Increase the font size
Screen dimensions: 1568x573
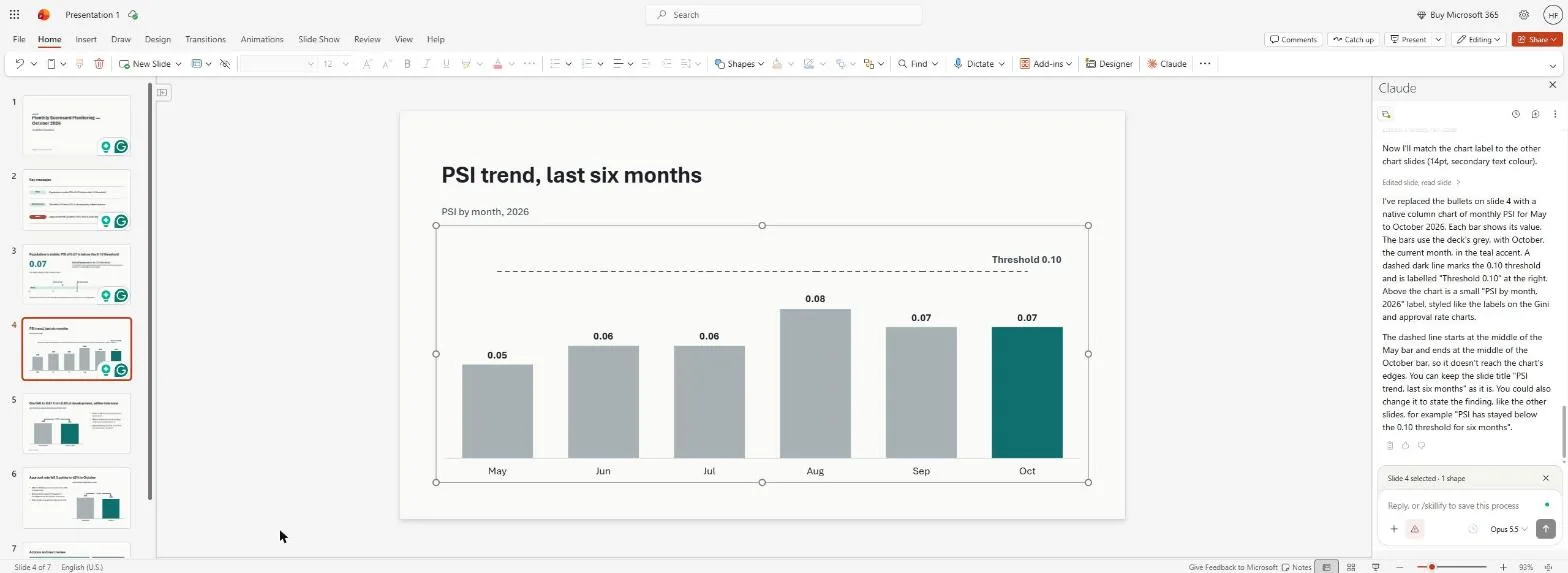click(367, 64)
